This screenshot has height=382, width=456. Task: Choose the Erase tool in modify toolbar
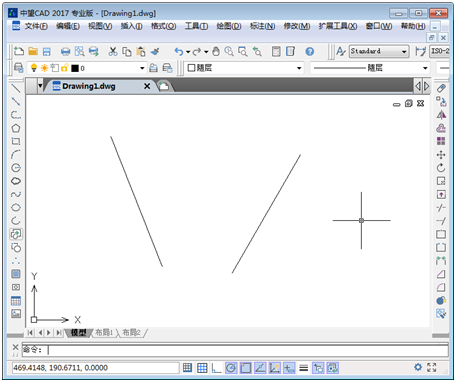click(441, 88)
